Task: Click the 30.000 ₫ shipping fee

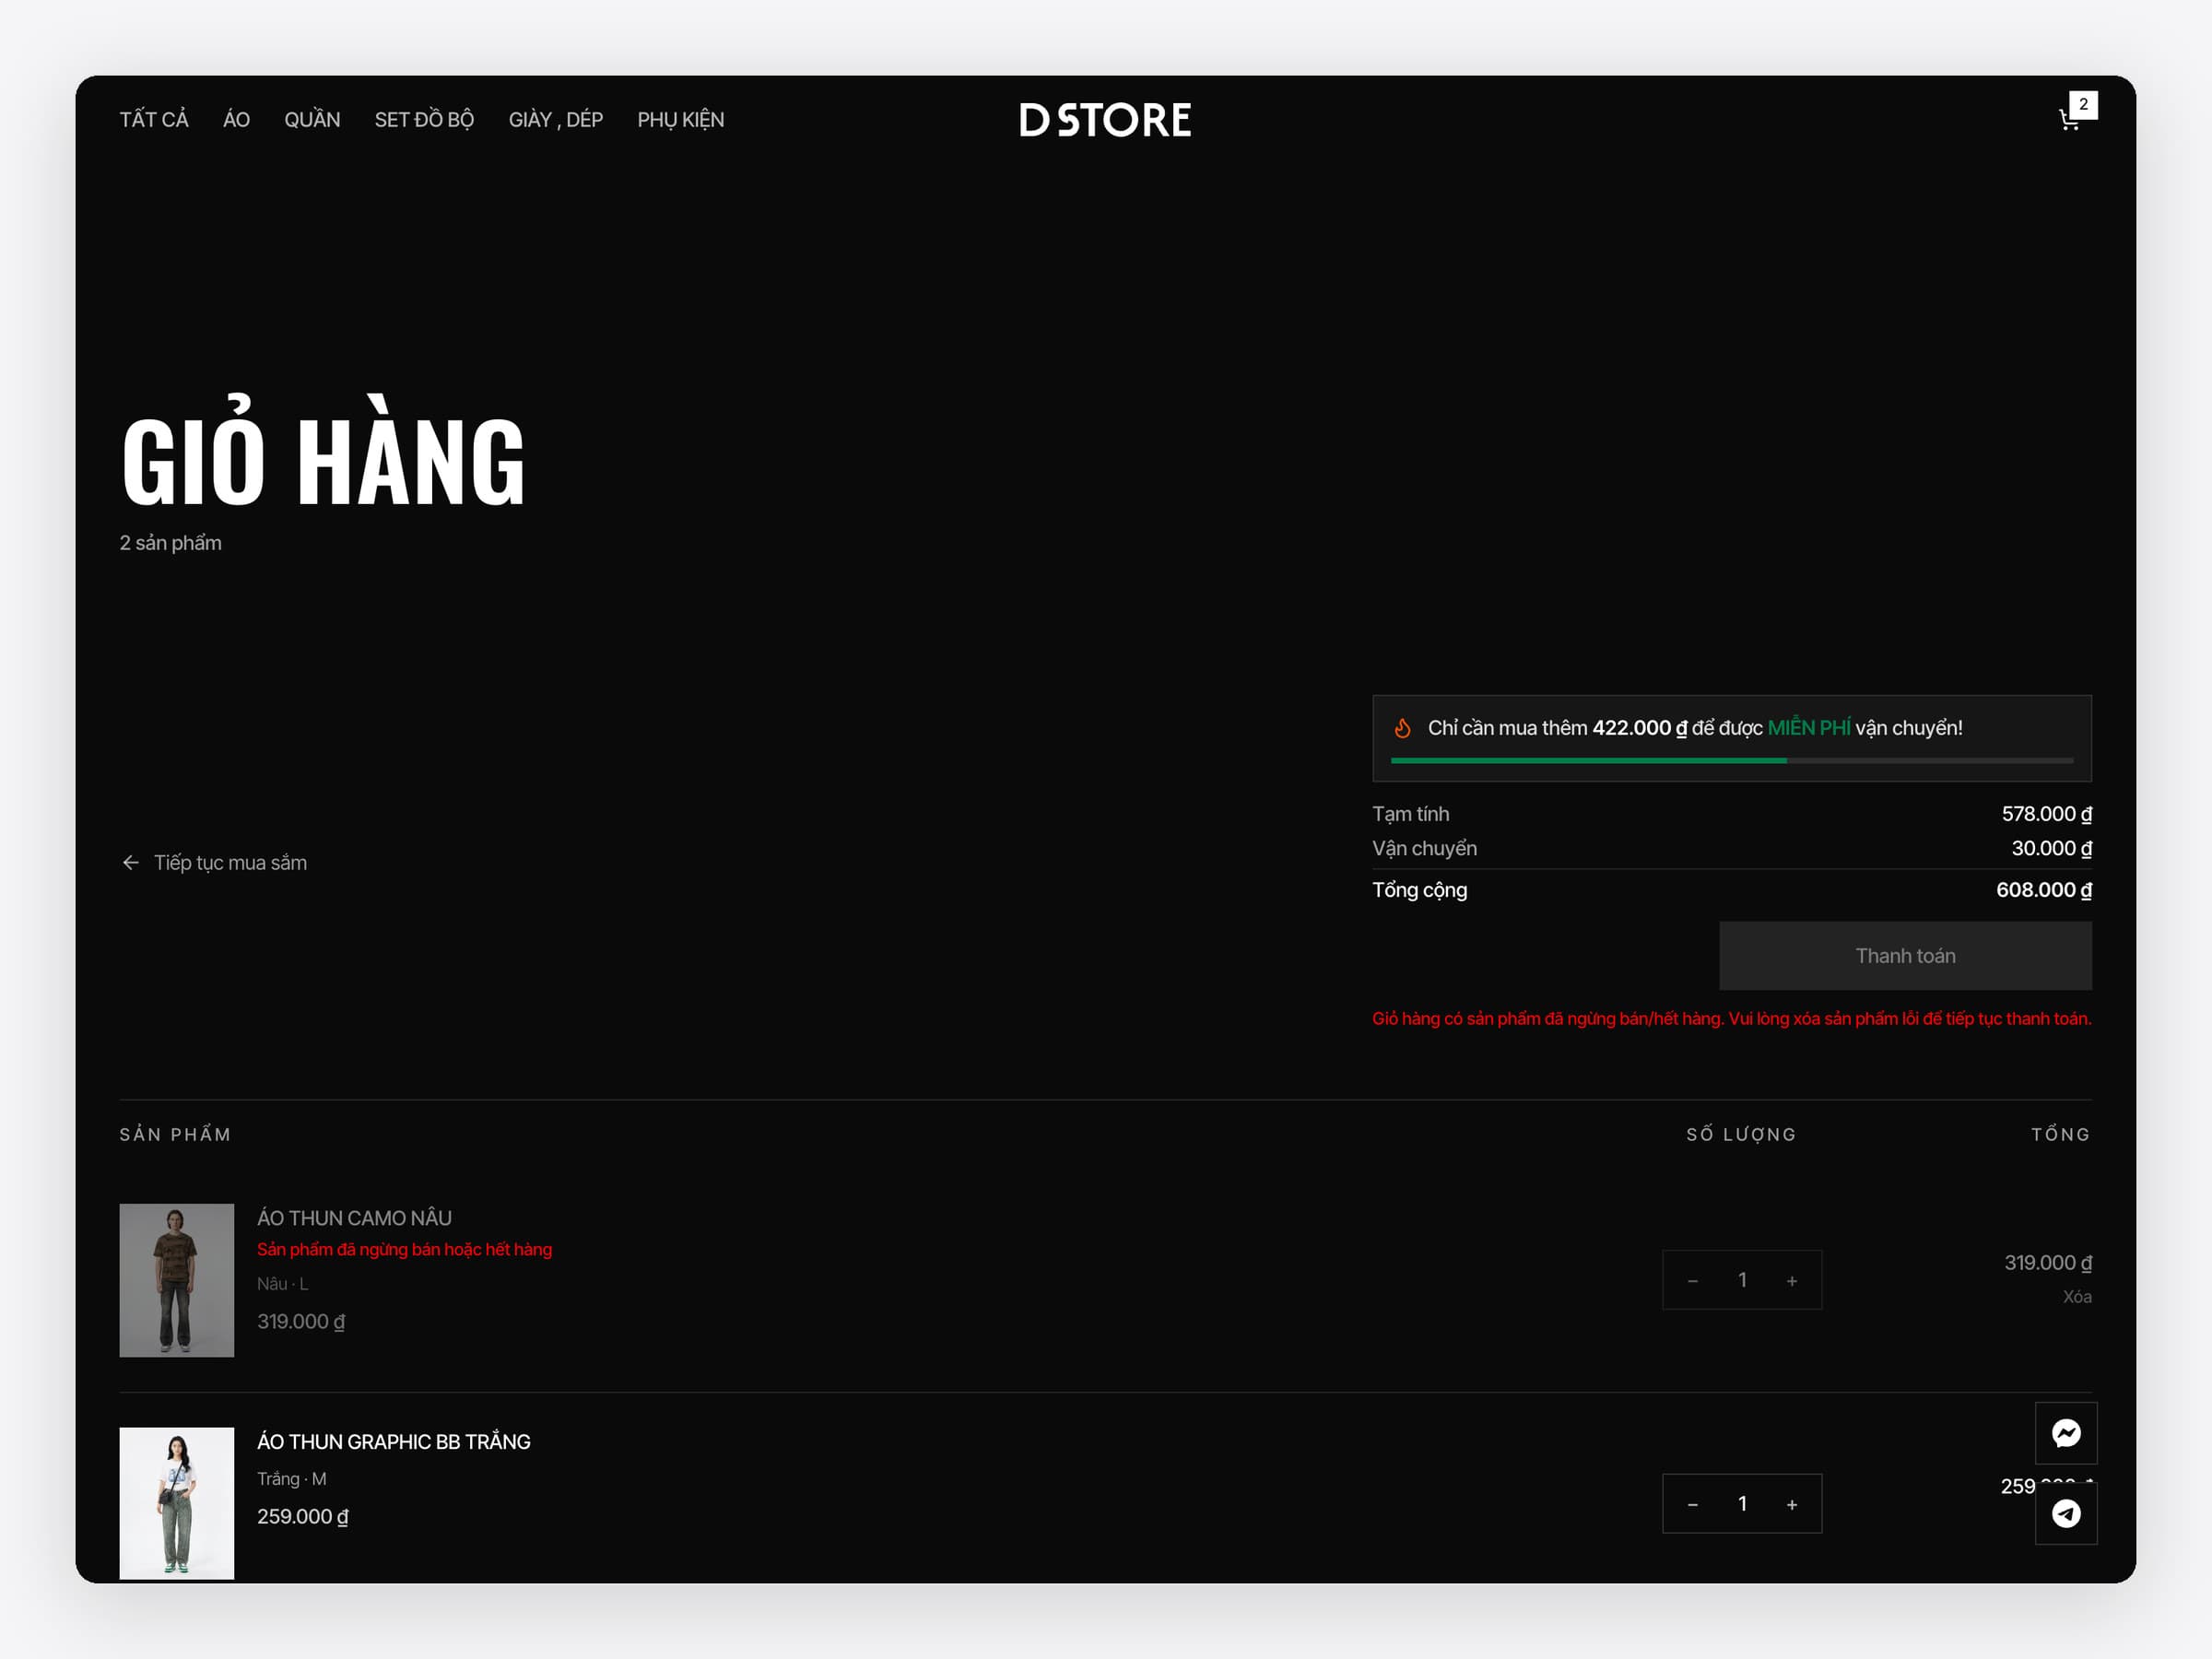Action: [x=2051, y=848]
